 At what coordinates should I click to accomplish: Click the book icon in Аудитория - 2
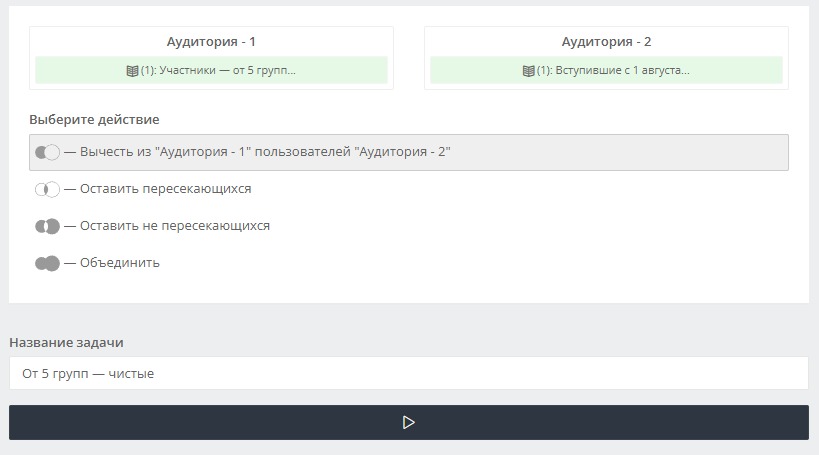(x=528, y=71)
